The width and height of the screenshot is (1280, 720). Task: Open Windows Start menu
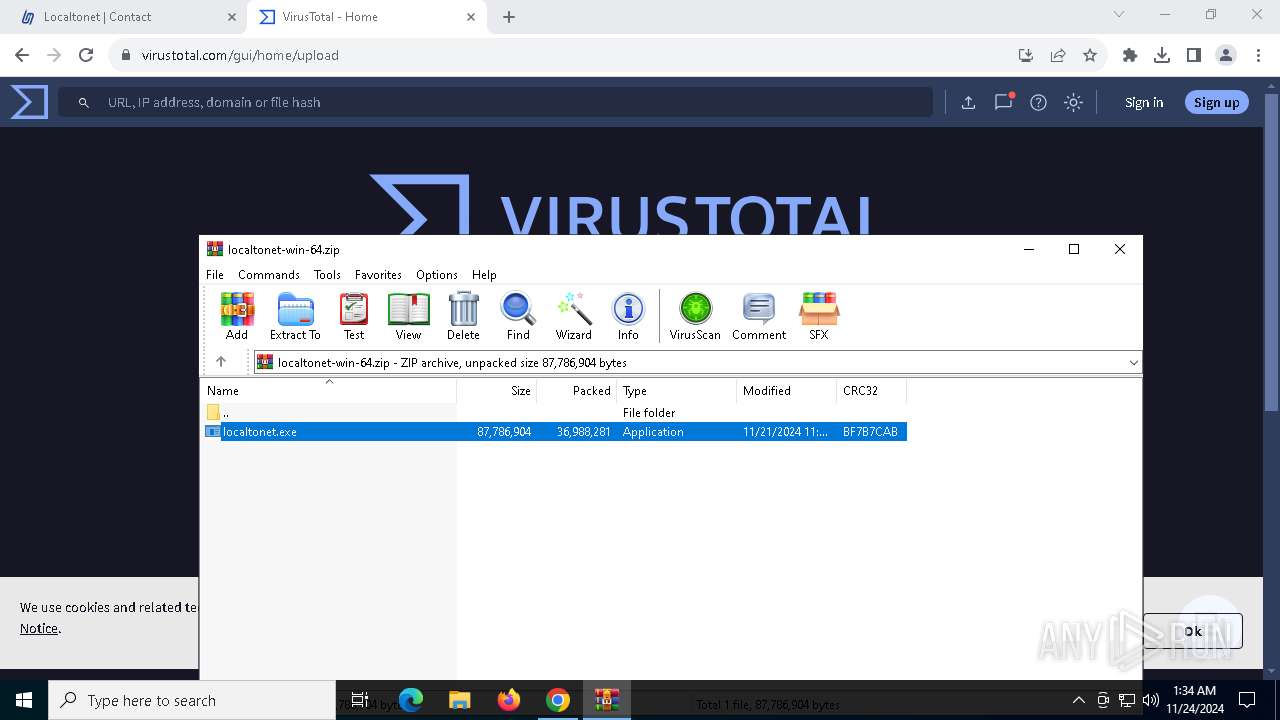click(x=24, y=700)
